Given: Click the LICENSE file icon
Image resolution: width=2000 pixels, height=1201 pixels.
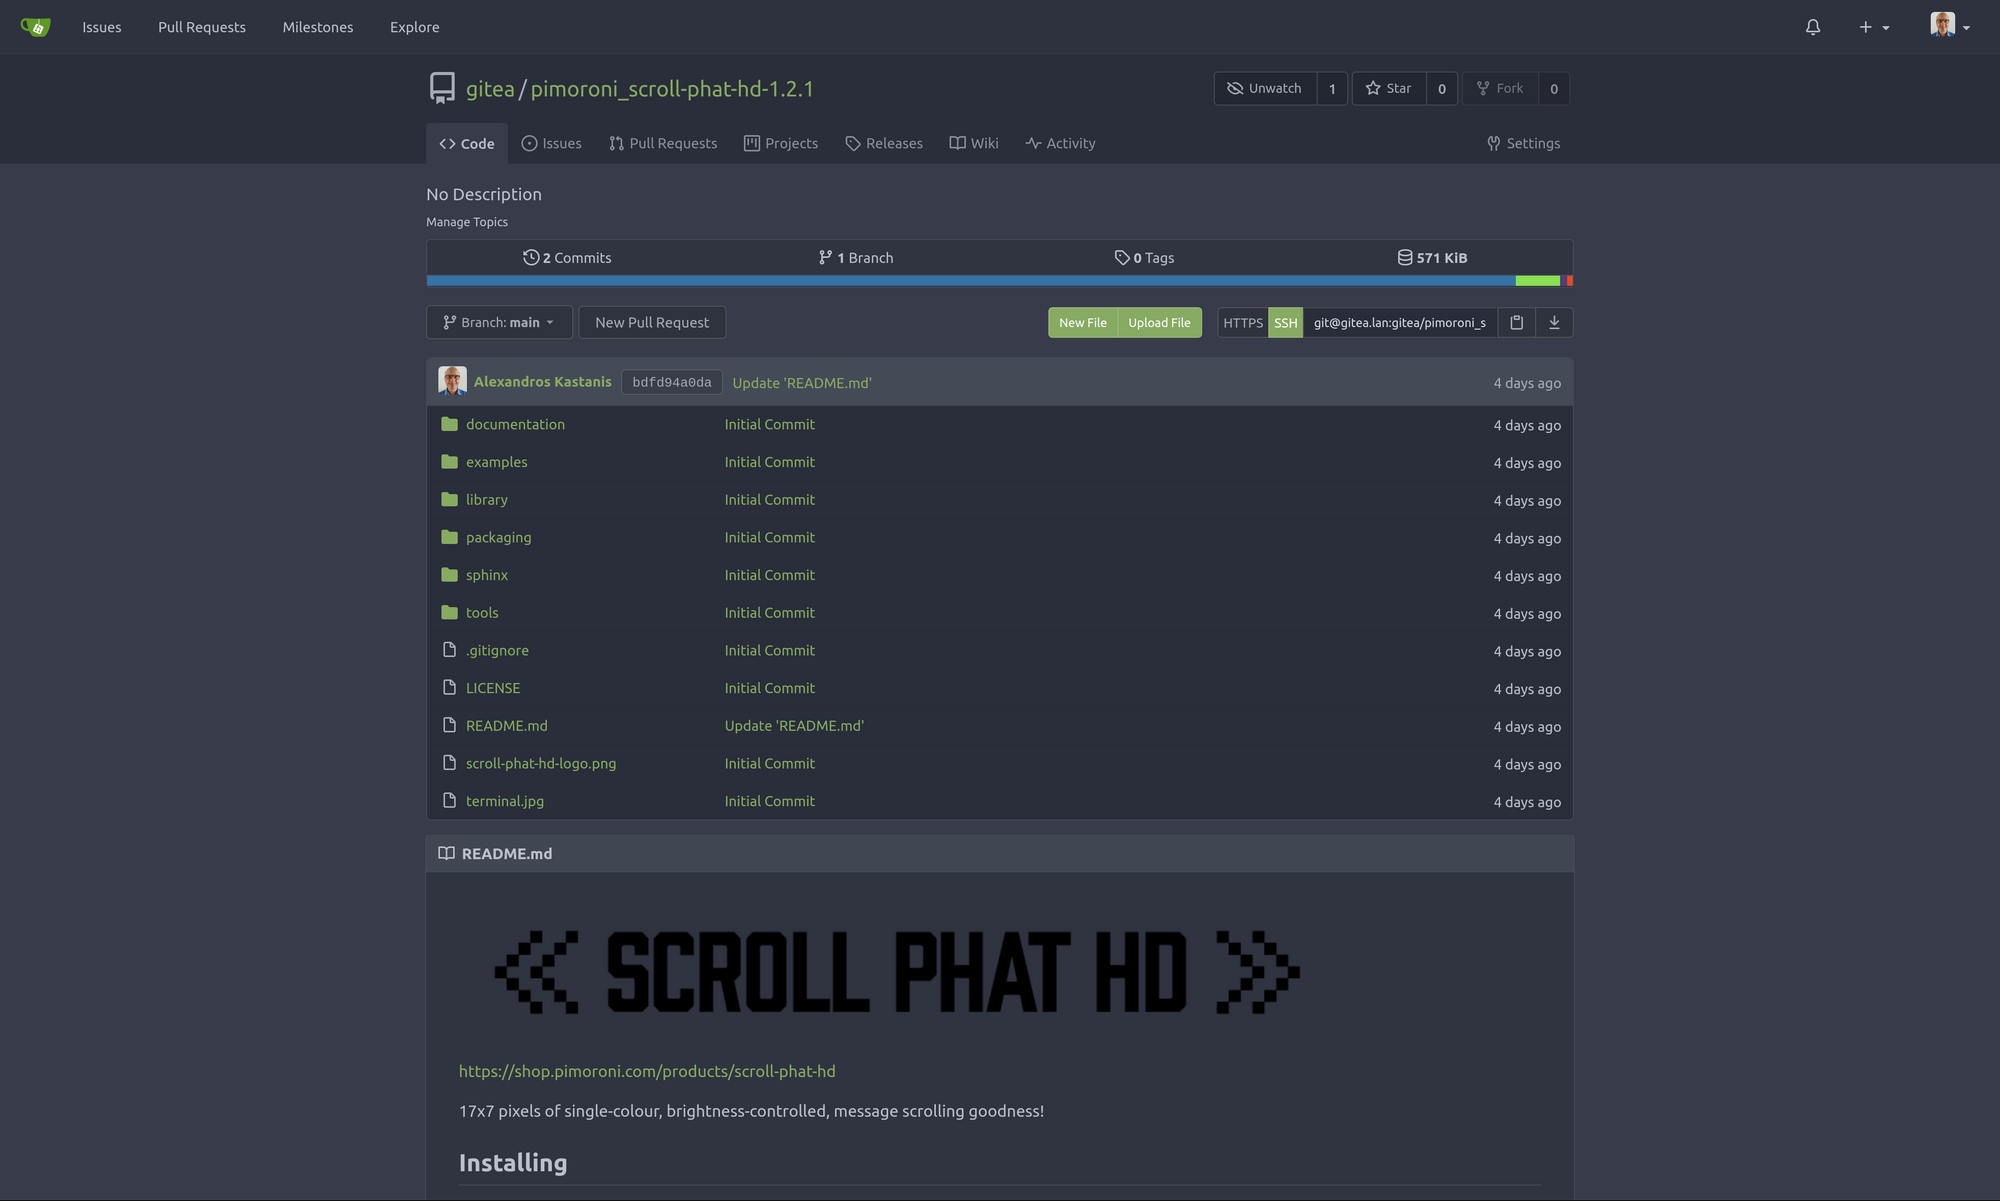Looking at the screenshot, I should 449,688.
